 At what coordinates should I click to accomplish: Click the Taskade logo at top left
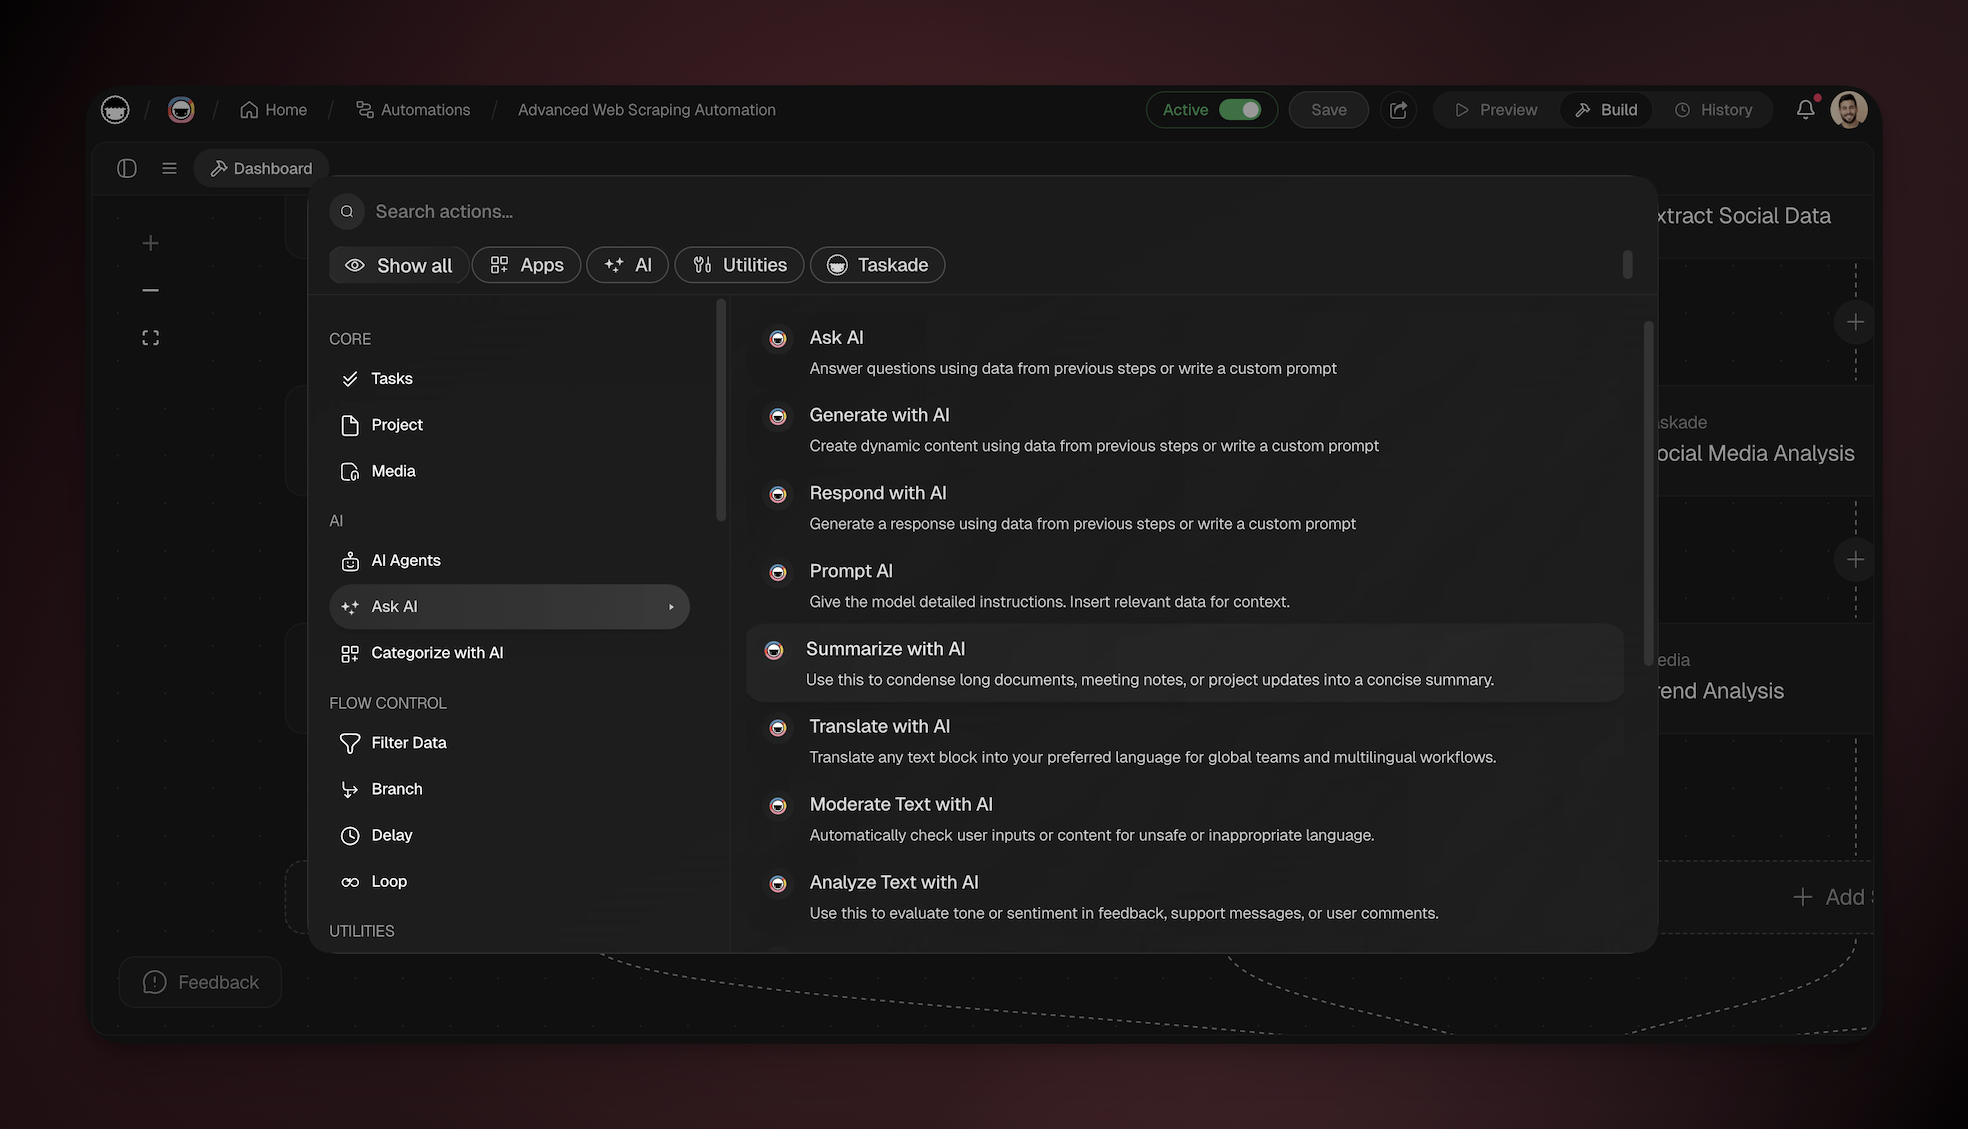[115, 110]
